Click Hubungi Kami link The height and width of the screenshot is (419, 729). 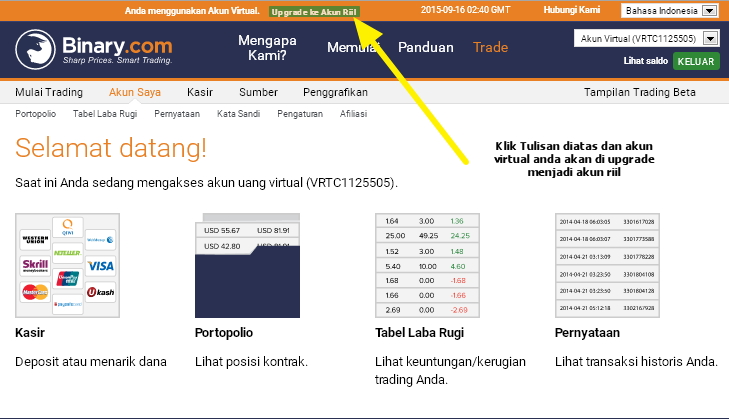(572, 10)
